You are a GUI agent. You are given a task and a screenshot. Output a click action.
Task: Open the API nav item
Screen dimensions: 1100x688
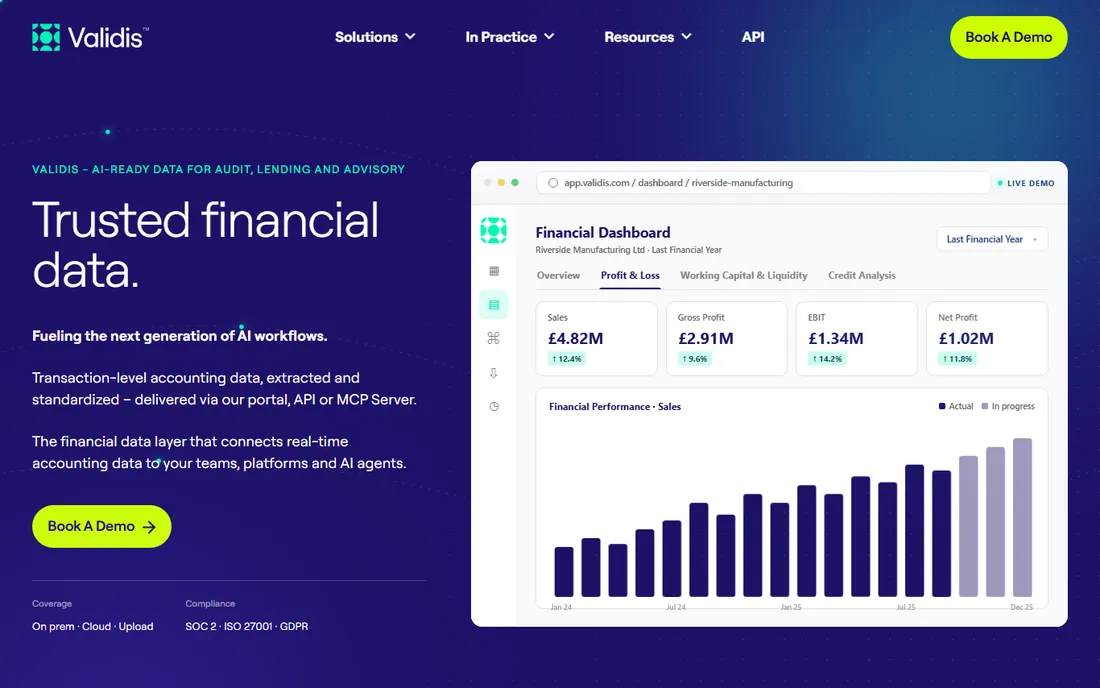[x=753, y=37]
